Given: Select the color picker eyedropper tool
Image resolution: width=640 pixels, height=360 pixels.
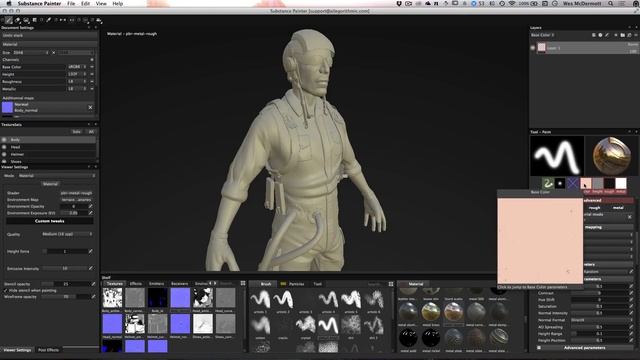Looking at the screenshot, I should (49, 20).
